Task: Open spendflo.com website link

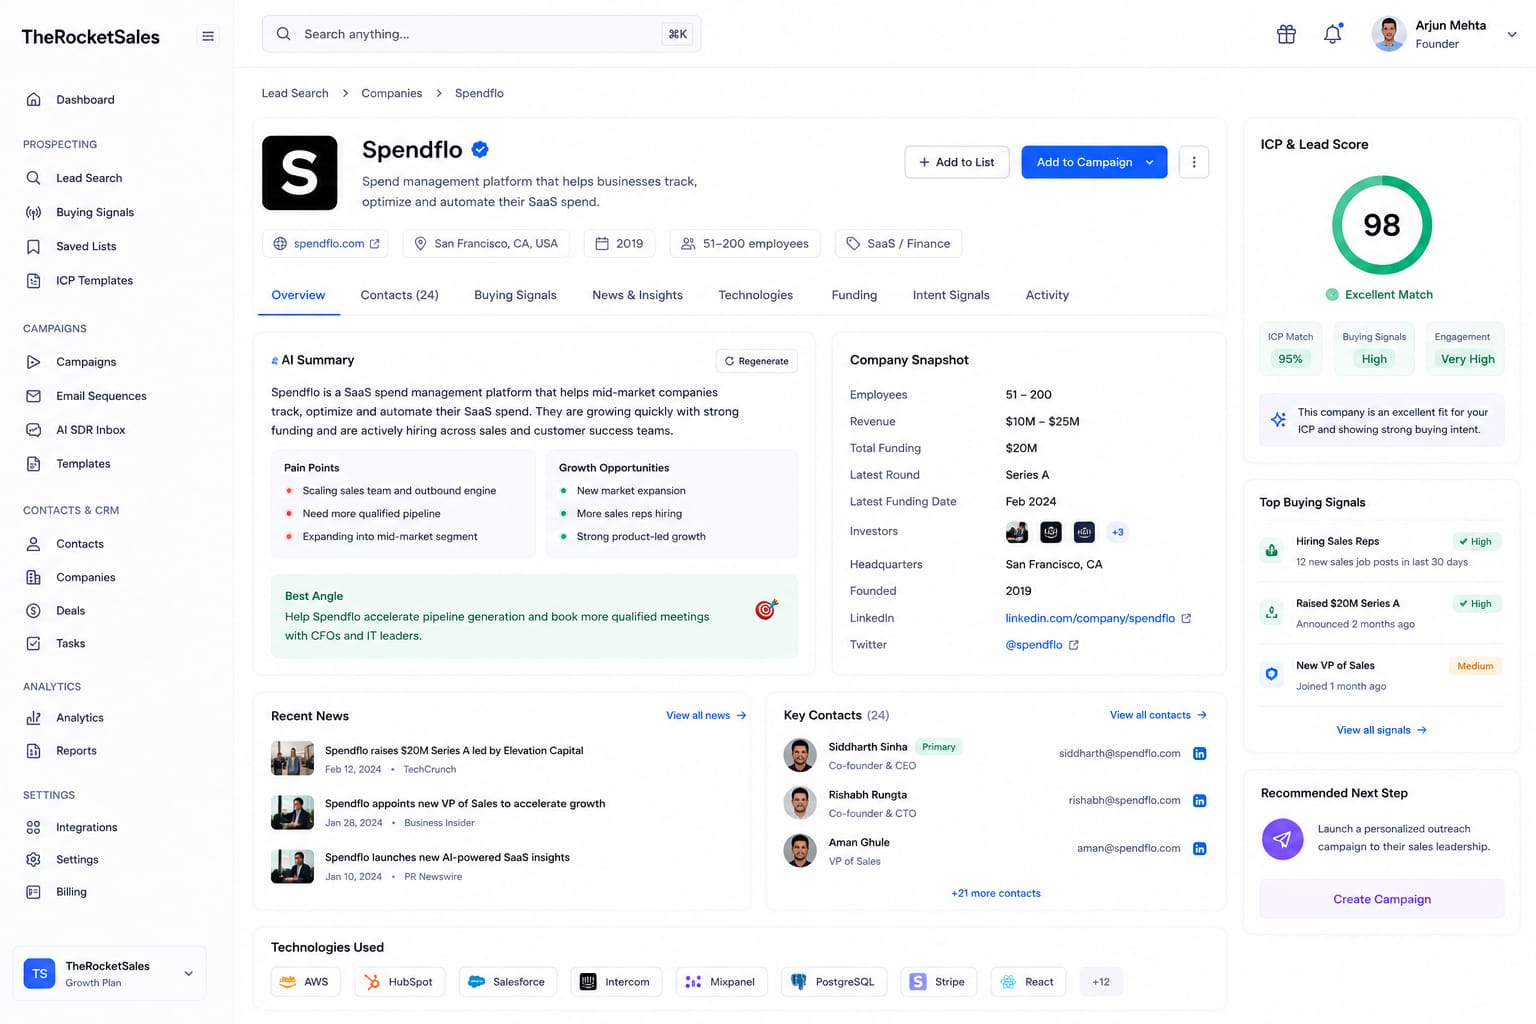Action: click(x=326, y=244)
